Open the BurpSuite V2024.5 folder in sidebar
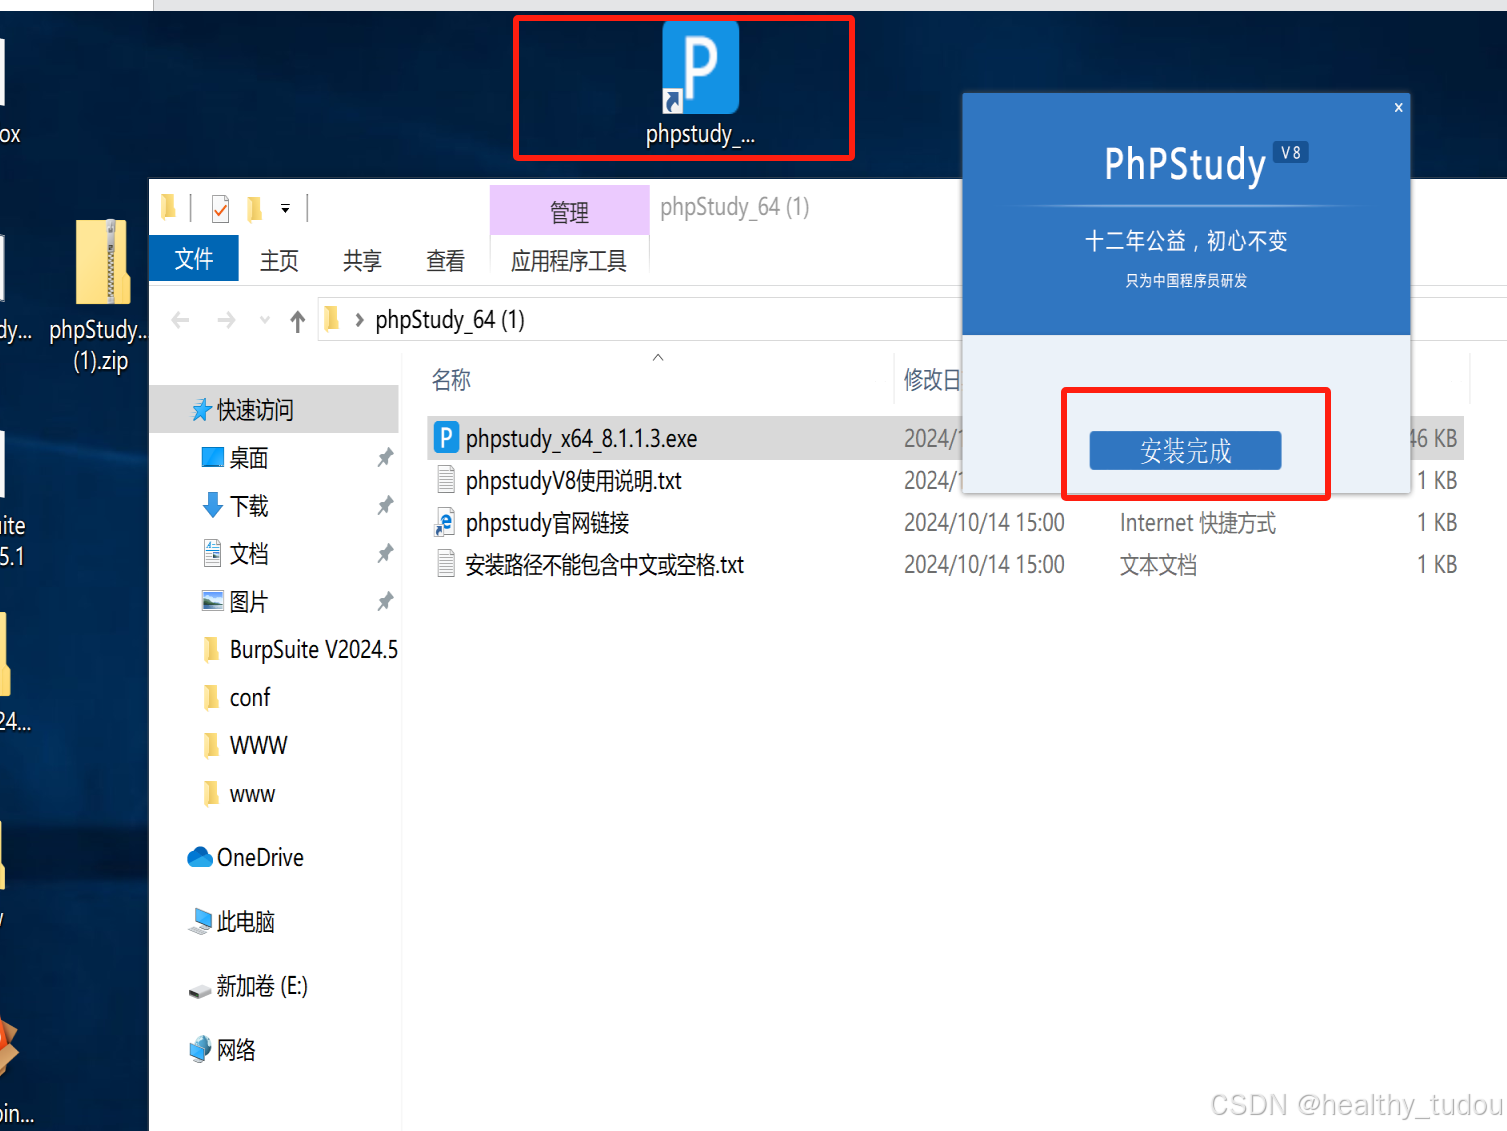Viewport: 1507px width, 1131px height. point(313,649)
